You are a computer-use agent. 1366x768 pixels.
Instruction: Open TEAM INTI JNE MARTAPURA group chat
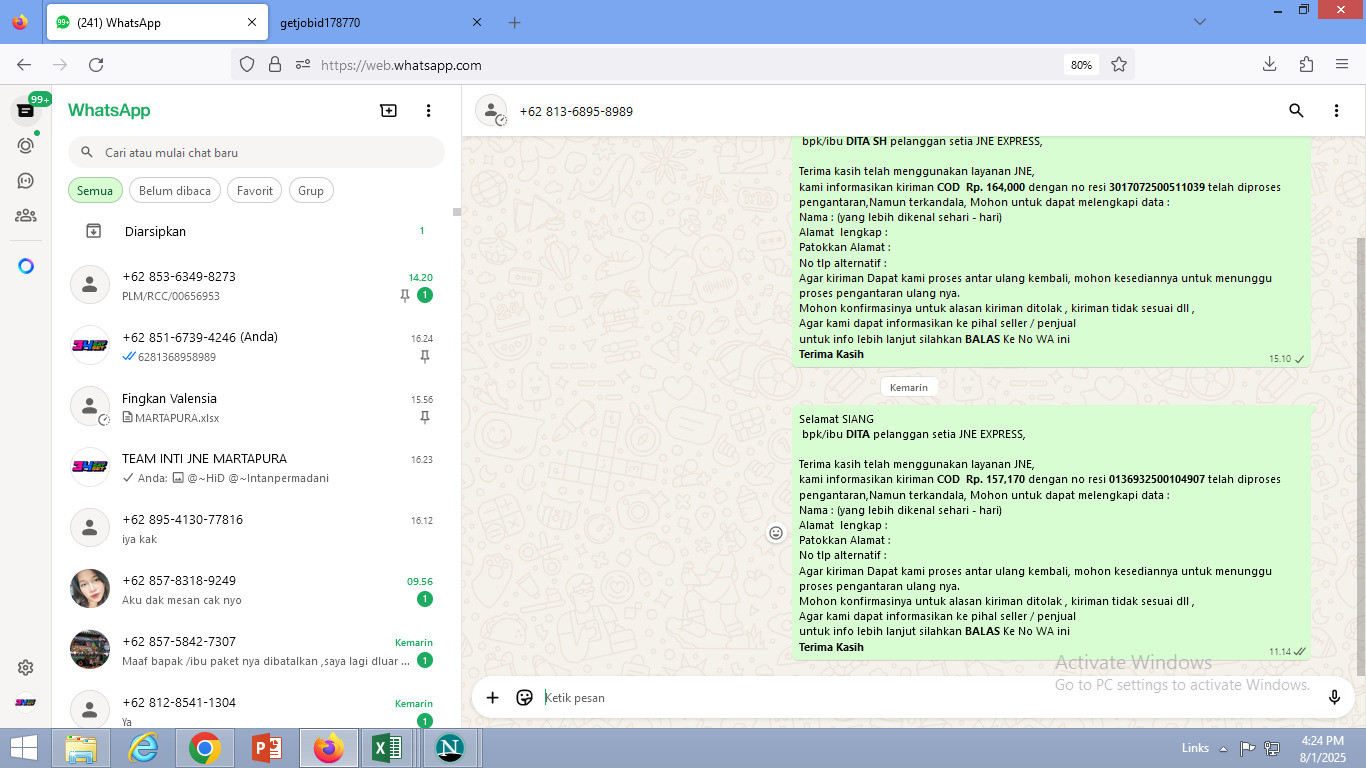pyautogui.click(x=256, y=468)
